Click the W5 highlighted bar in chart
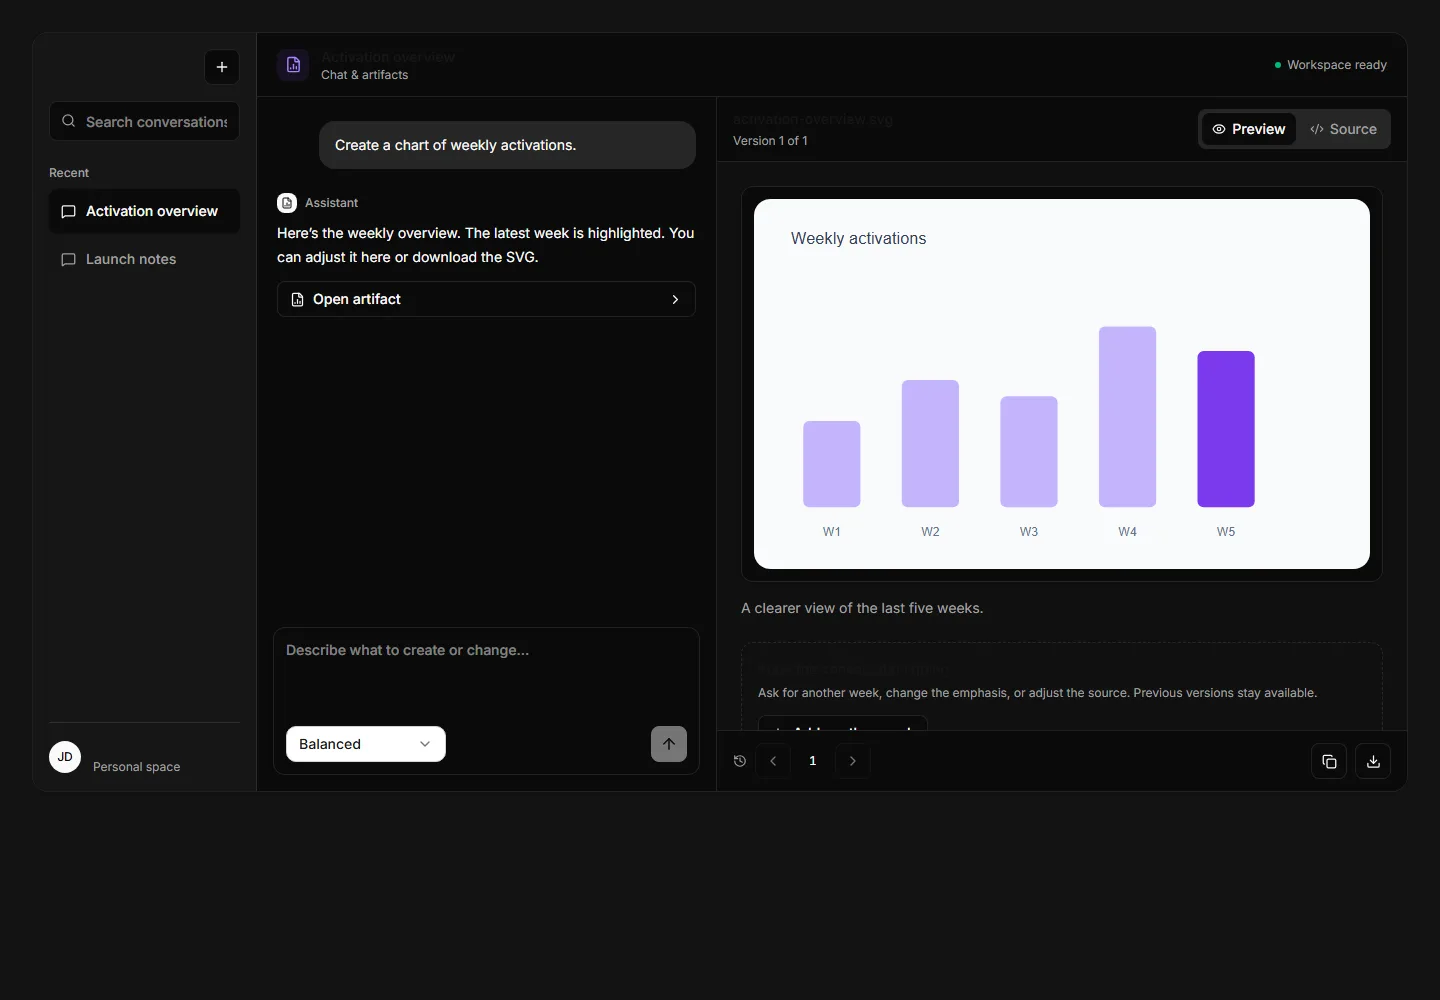Viewport: 1440px width, 1000px height. point(1226,429)
